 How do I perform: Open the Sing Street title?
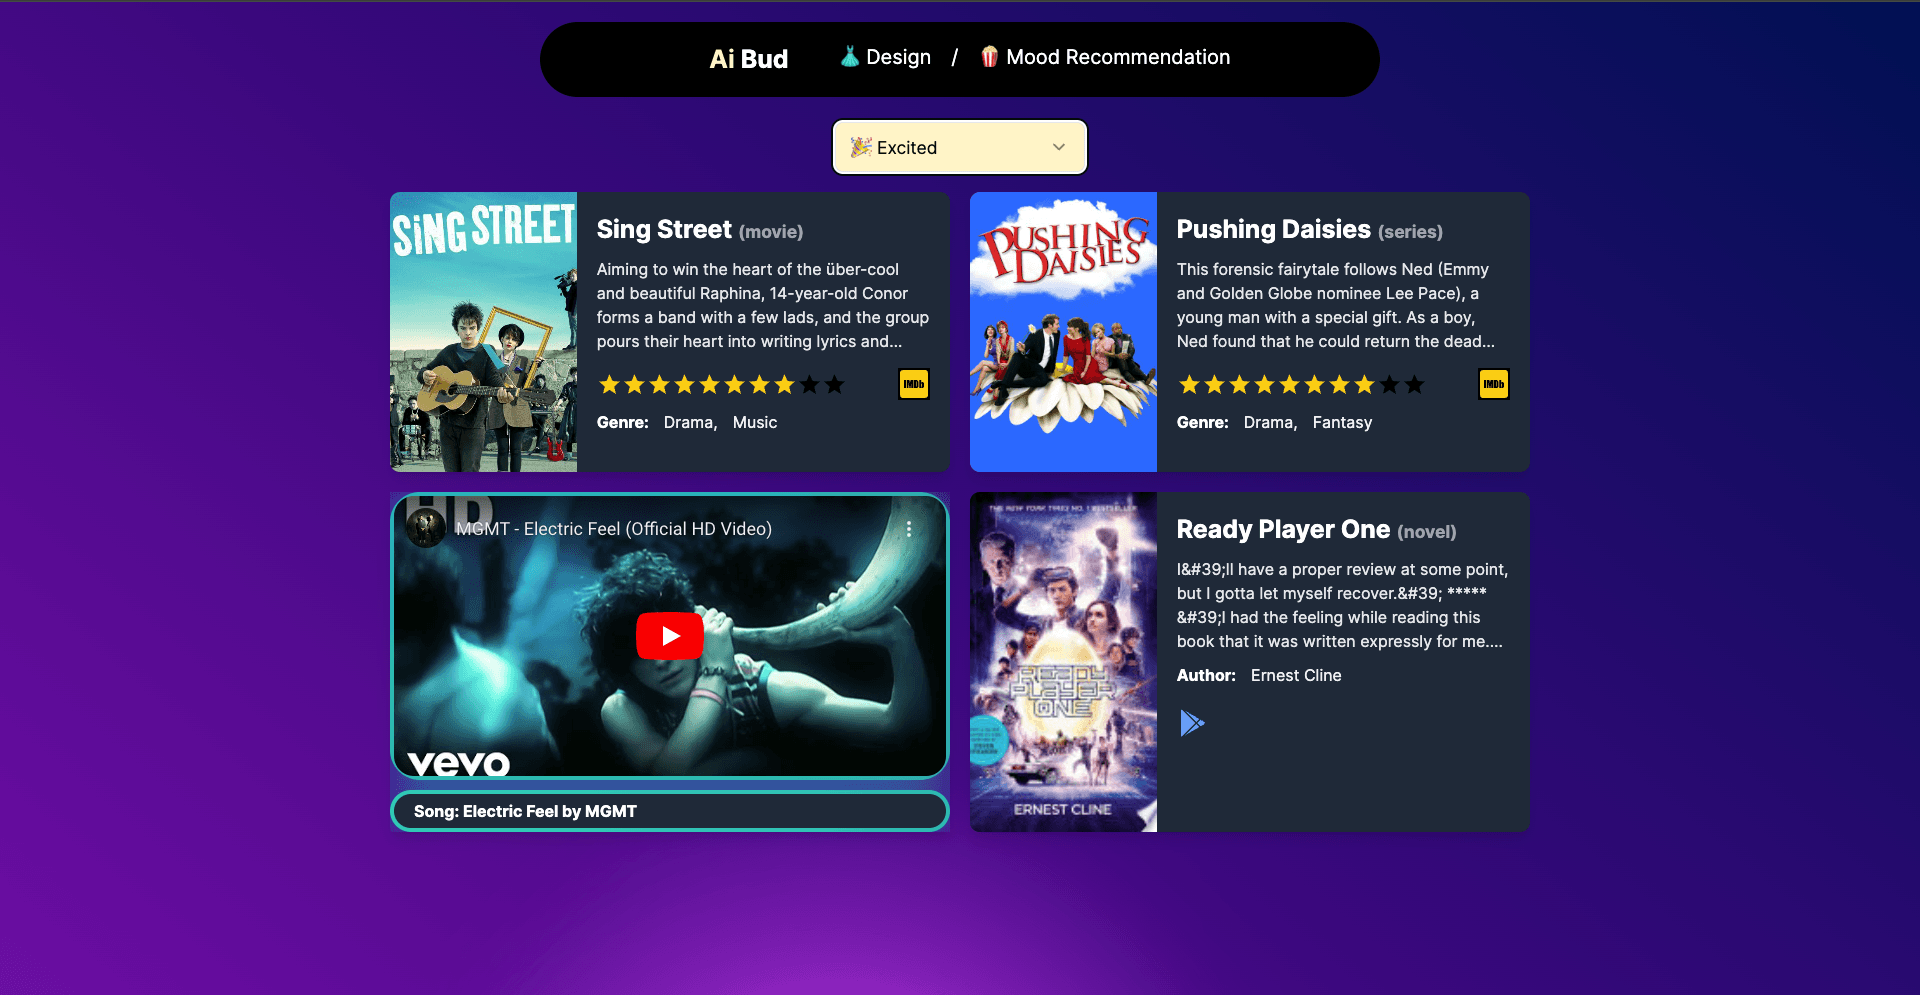click(664, 229)
